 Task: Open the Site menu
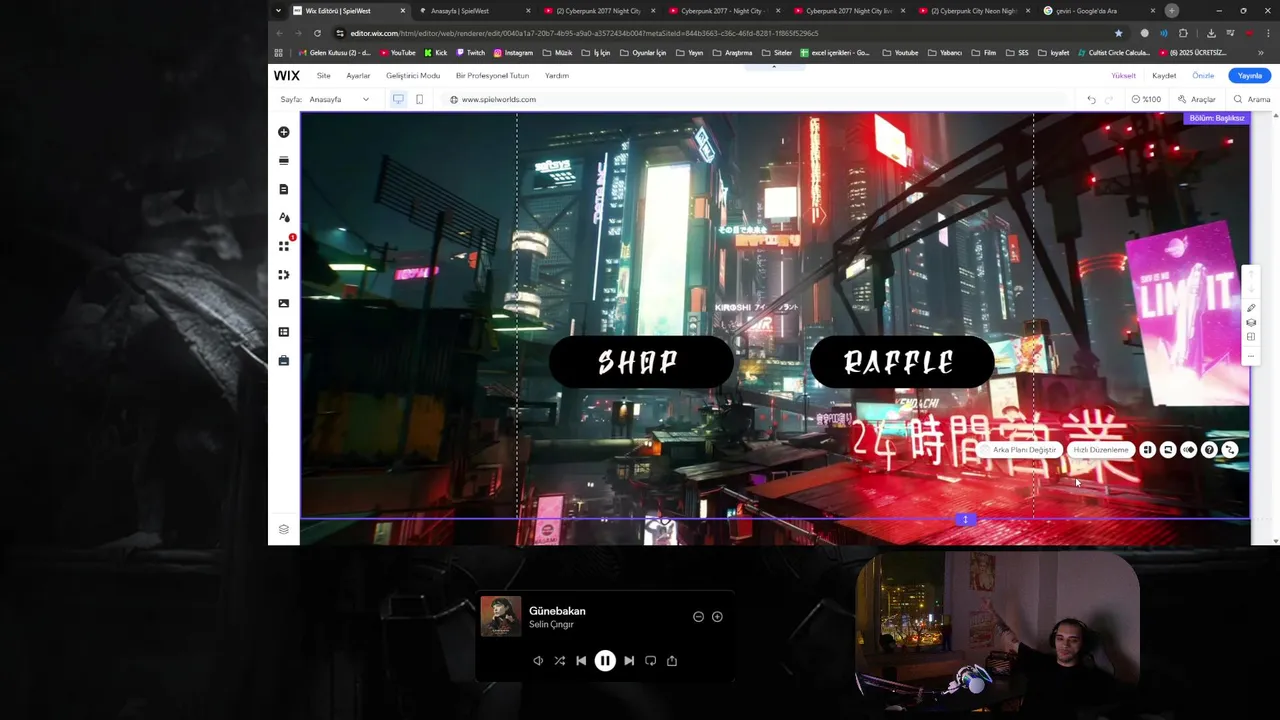(x=324, y=76)
